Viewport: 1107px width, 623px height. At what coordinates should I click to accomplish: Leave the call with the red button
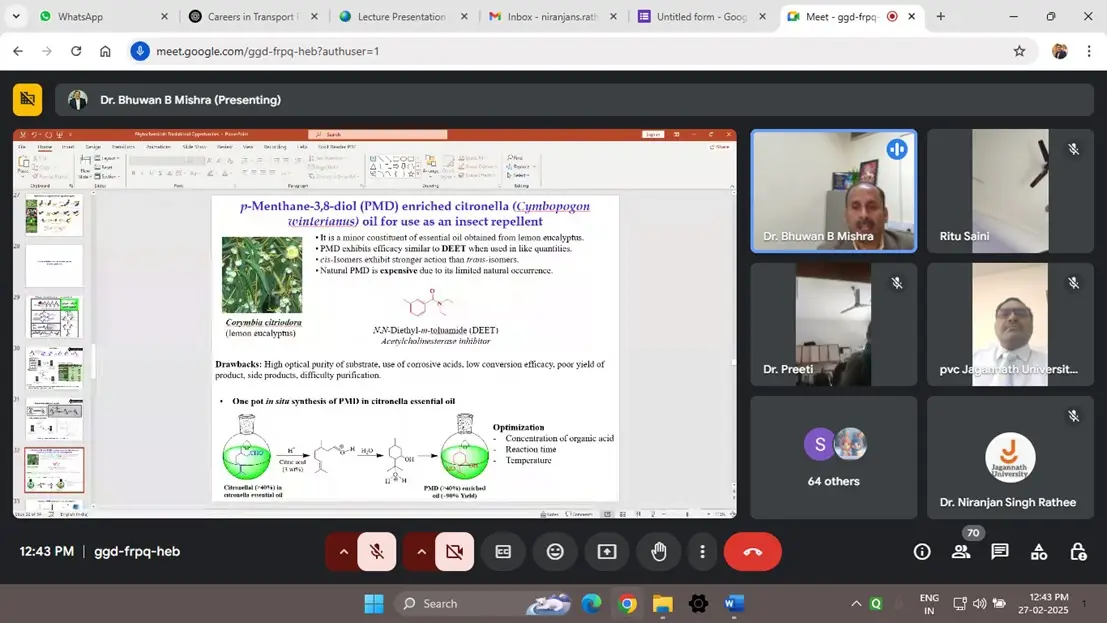pos(753,552)
